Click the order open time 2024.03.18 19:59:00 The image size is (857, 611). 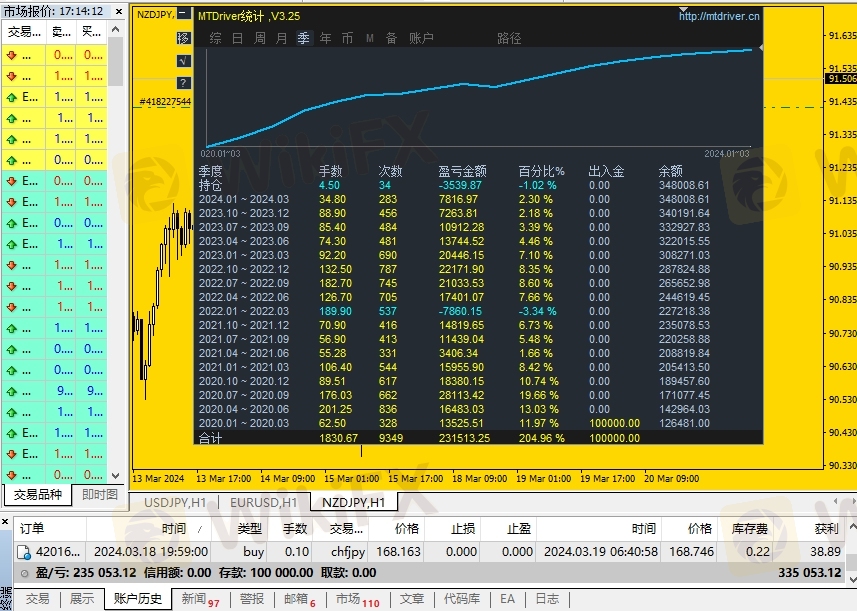tap(151, 552)
